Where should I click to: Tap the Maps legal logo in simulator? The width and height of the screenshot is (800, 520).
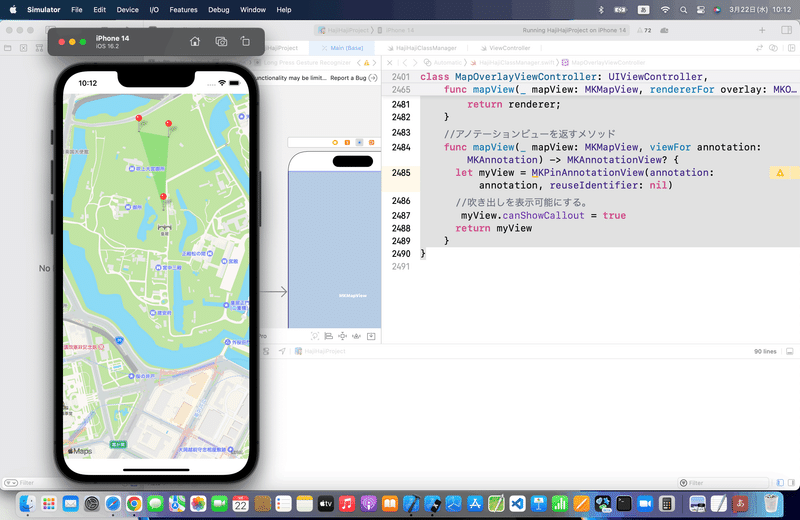80,451
